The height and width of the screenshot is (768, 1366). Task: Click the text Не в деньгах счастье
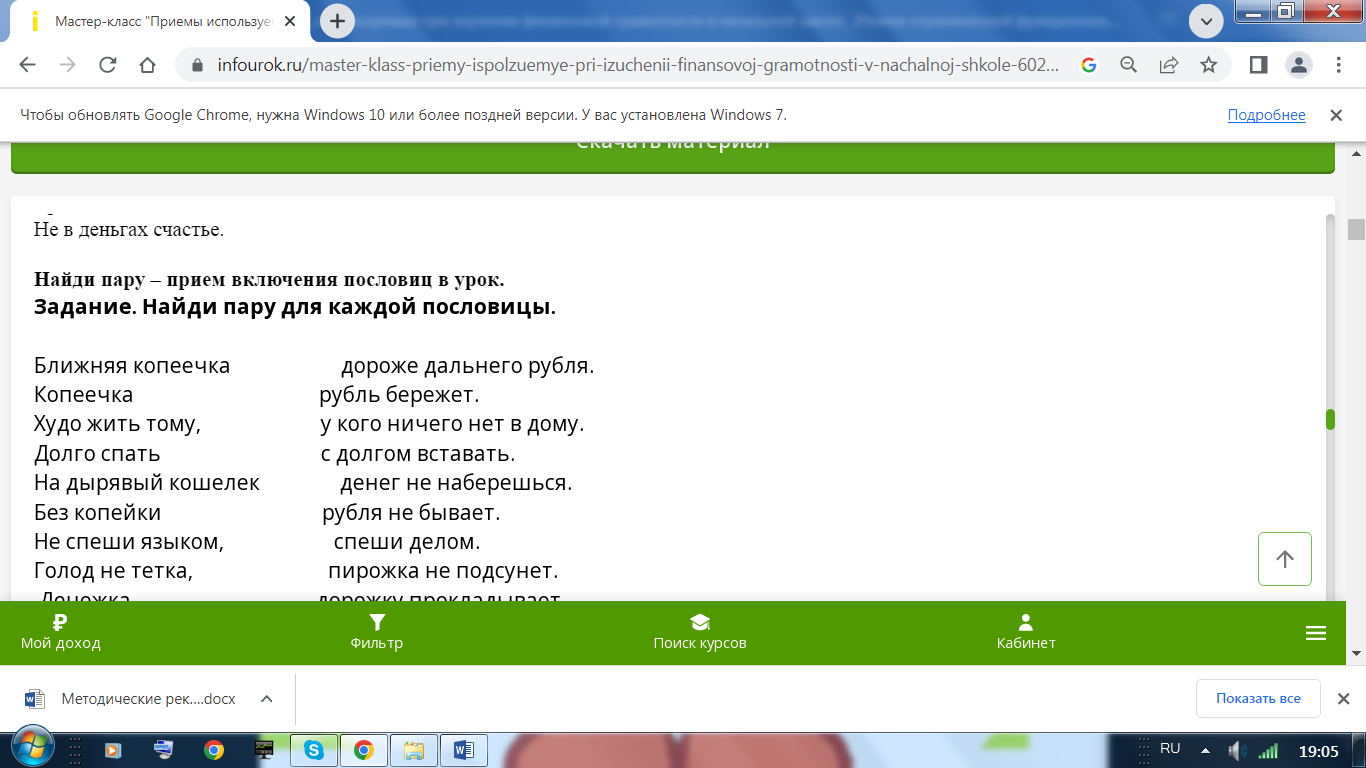(x=129, y=229)
